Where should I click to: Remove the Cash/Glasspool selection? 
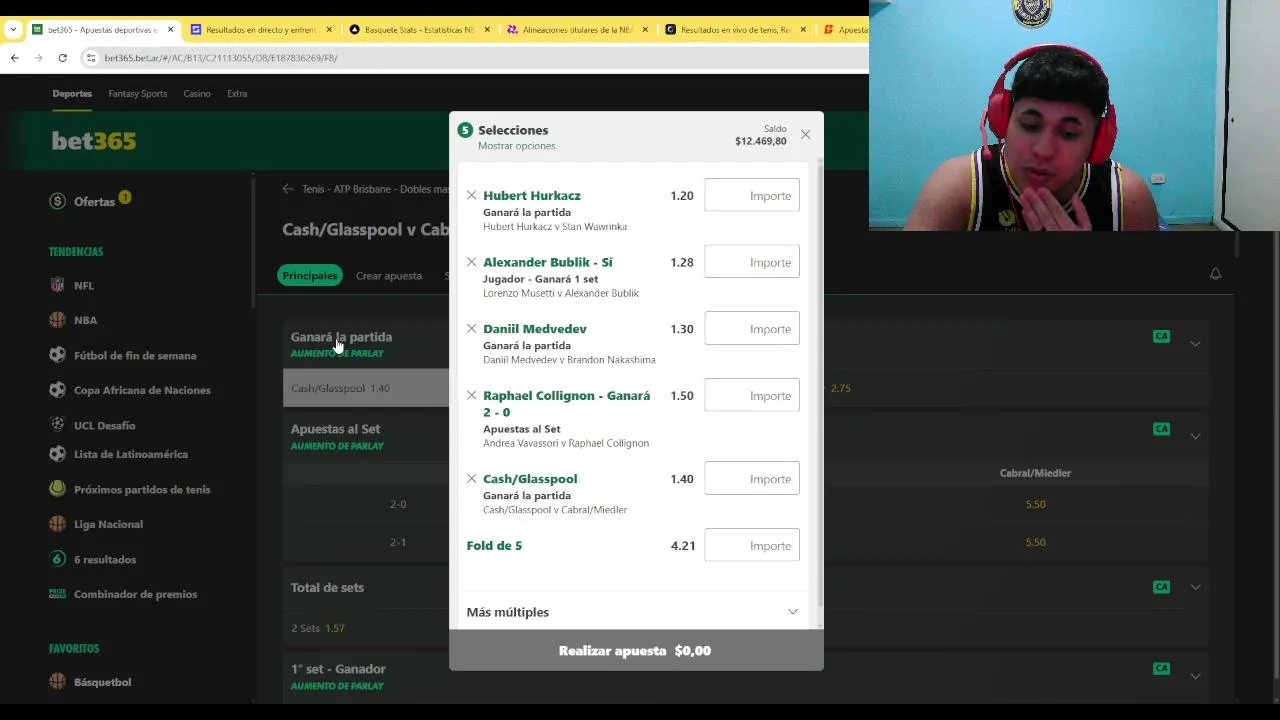pos(471,479)
